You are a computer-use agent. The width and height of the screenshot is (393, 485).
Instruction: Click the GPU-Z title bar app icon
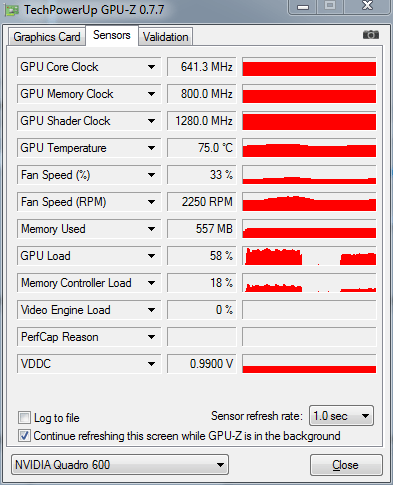click(x=12, y=10)
